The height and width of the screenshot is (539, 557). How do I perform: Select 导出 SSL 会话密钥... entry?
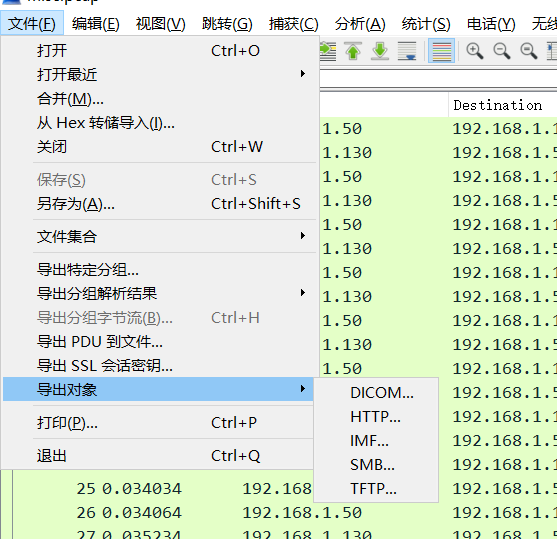159,366
